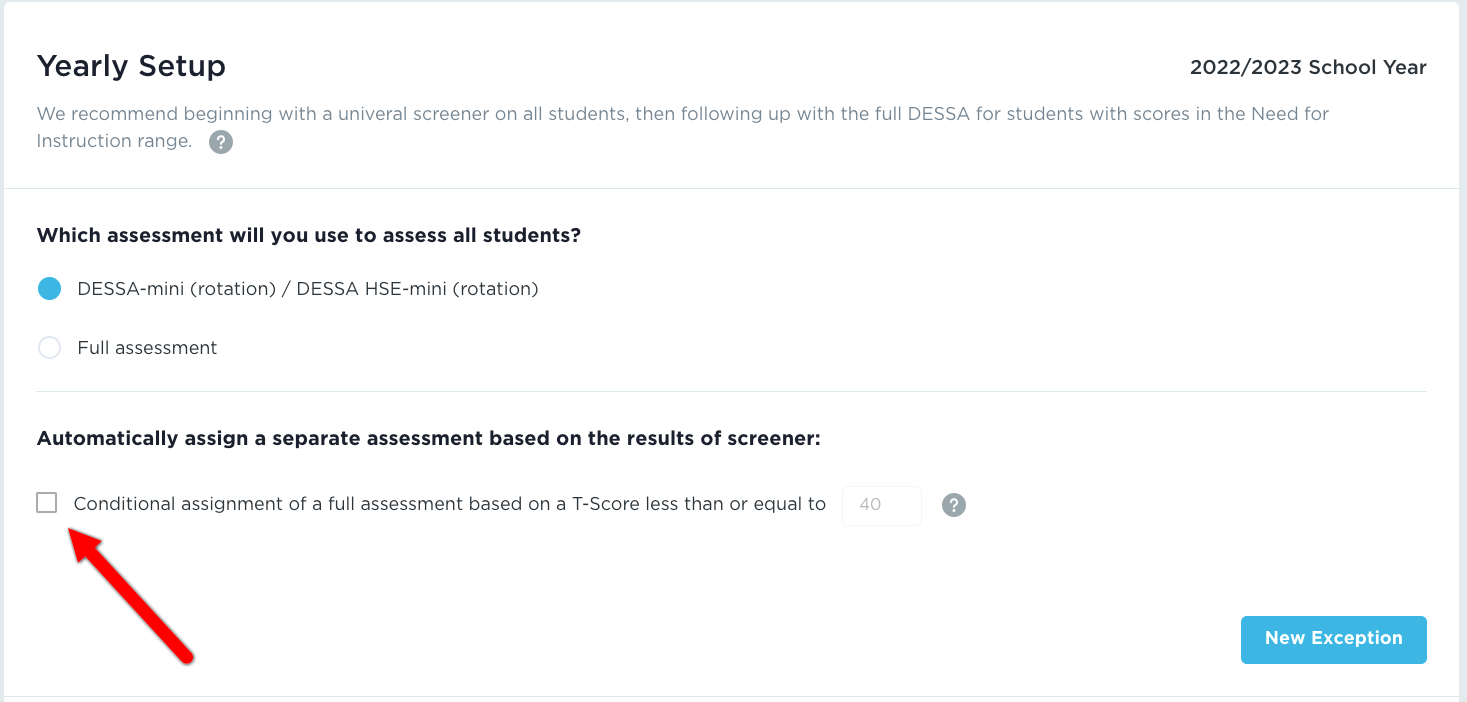Screen dimensions: 1467x702
Task: Click the 'Yearly Setup' heading
Action: click(x=131, y=66)
